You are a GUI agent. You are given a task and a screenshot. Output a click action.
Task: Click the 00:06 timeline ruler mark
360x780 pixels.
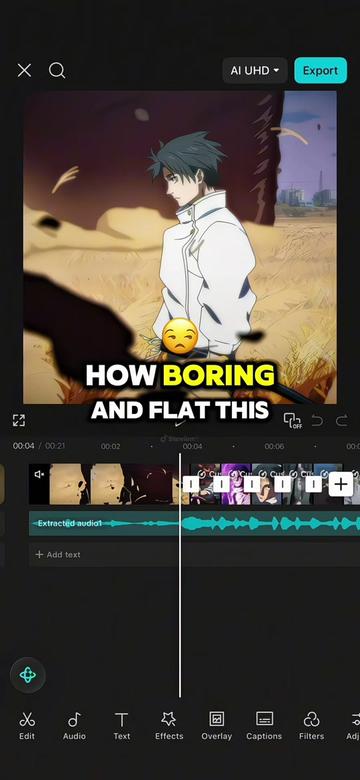tap(274, 446)
